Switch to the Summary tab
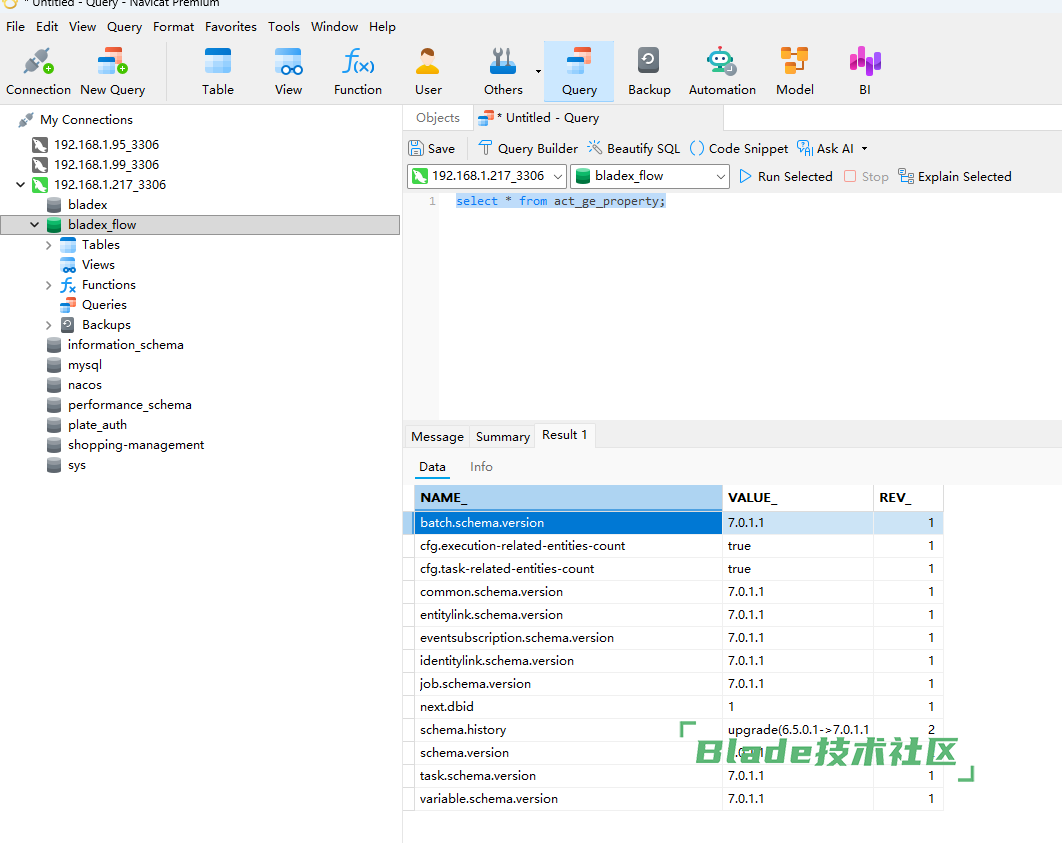Viewport: 1062px width, 843px height. [x=503, y=437]
